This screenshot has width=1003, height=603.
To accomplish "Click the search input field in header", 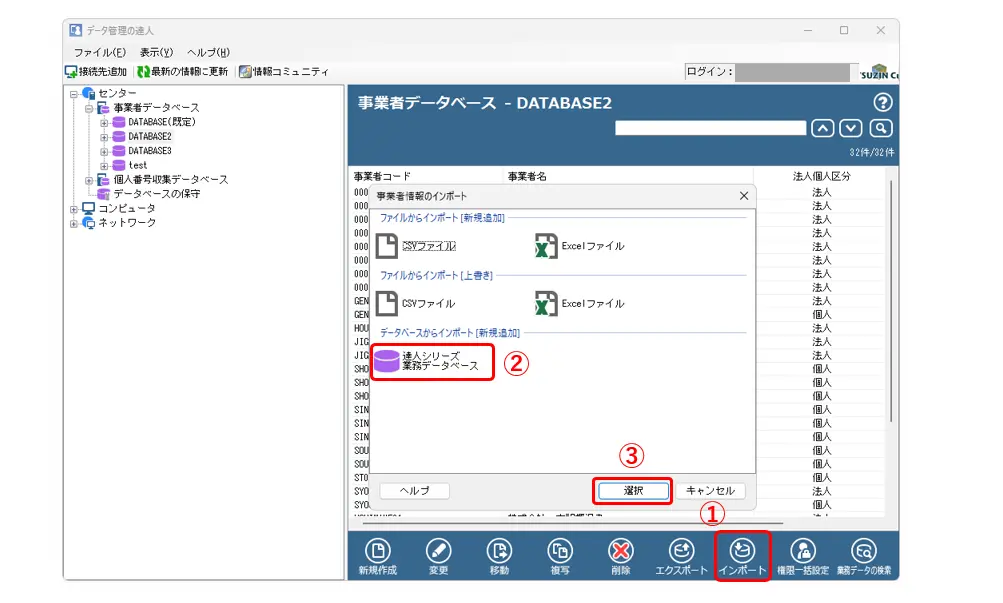I will [x=710, y=128].
